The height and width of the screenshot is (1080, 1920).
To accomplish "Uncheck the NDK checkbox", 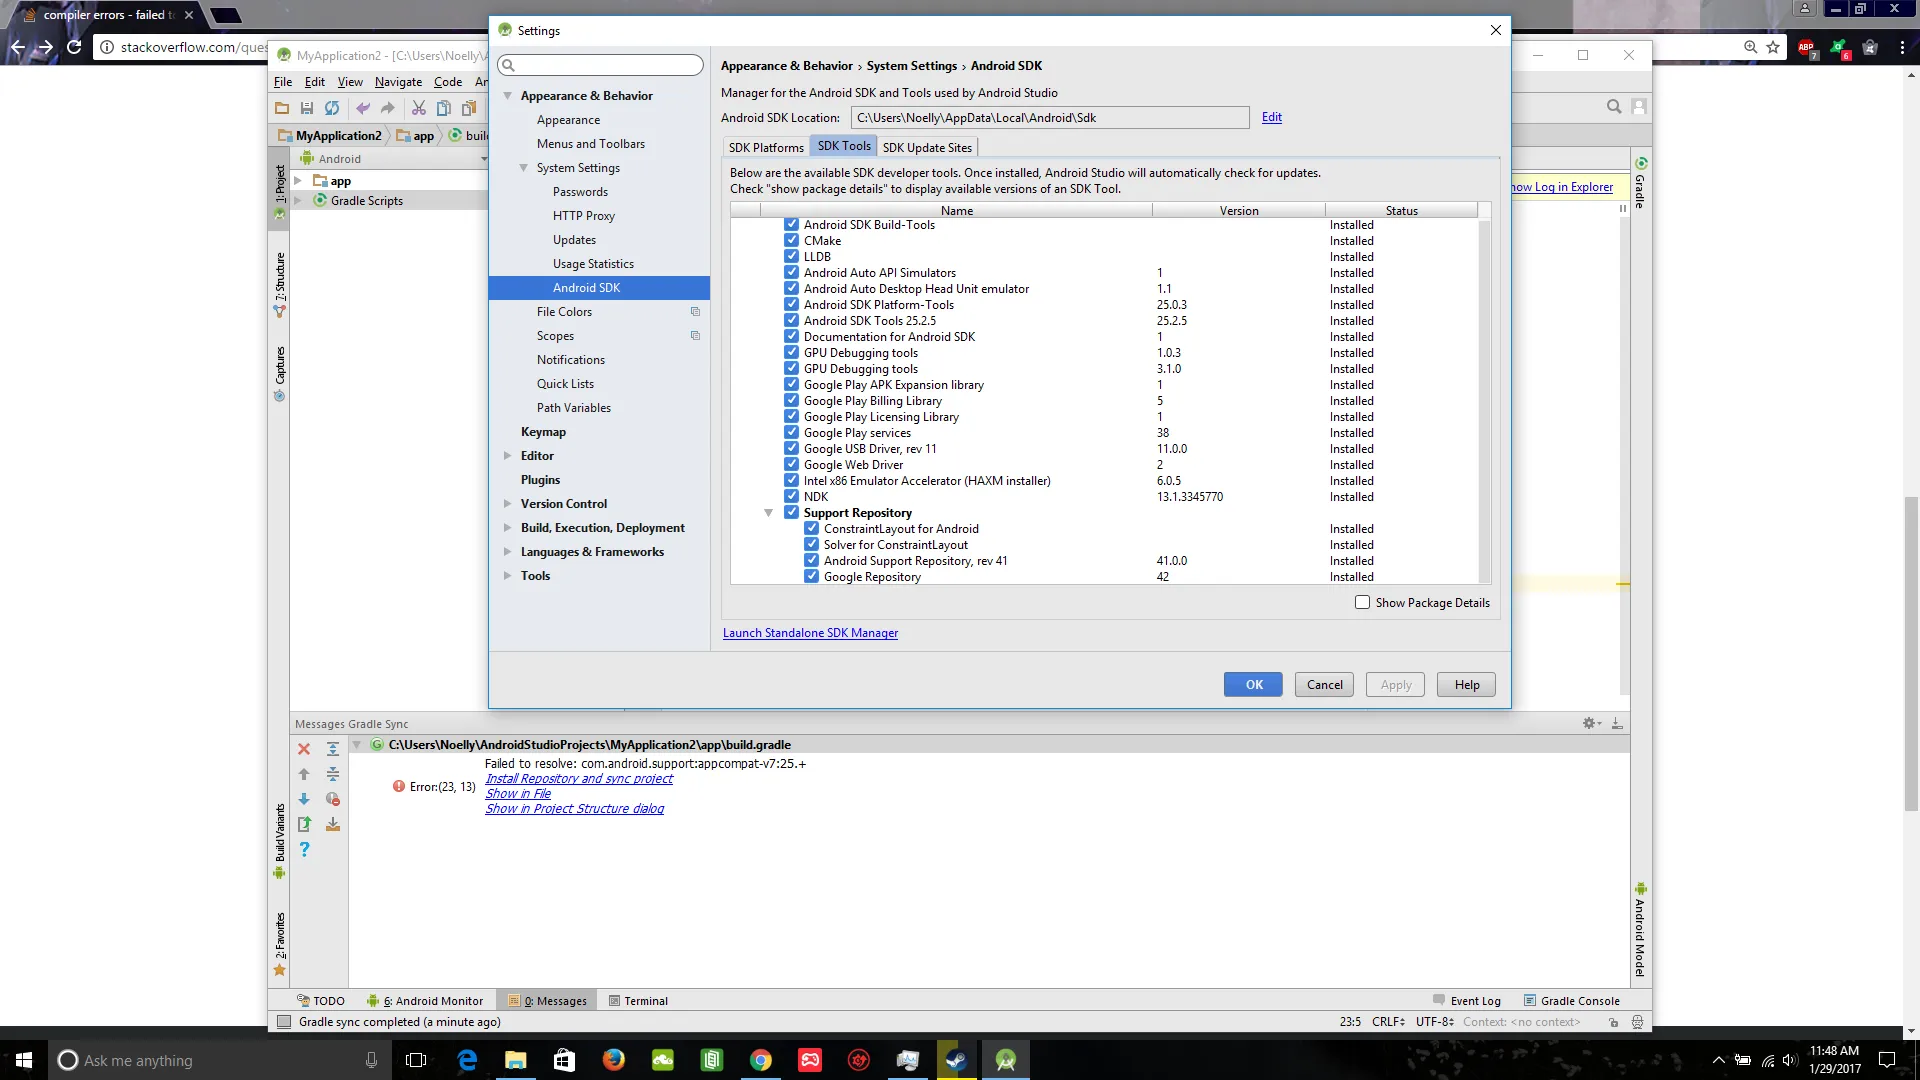I will click(x=791, y=497).
